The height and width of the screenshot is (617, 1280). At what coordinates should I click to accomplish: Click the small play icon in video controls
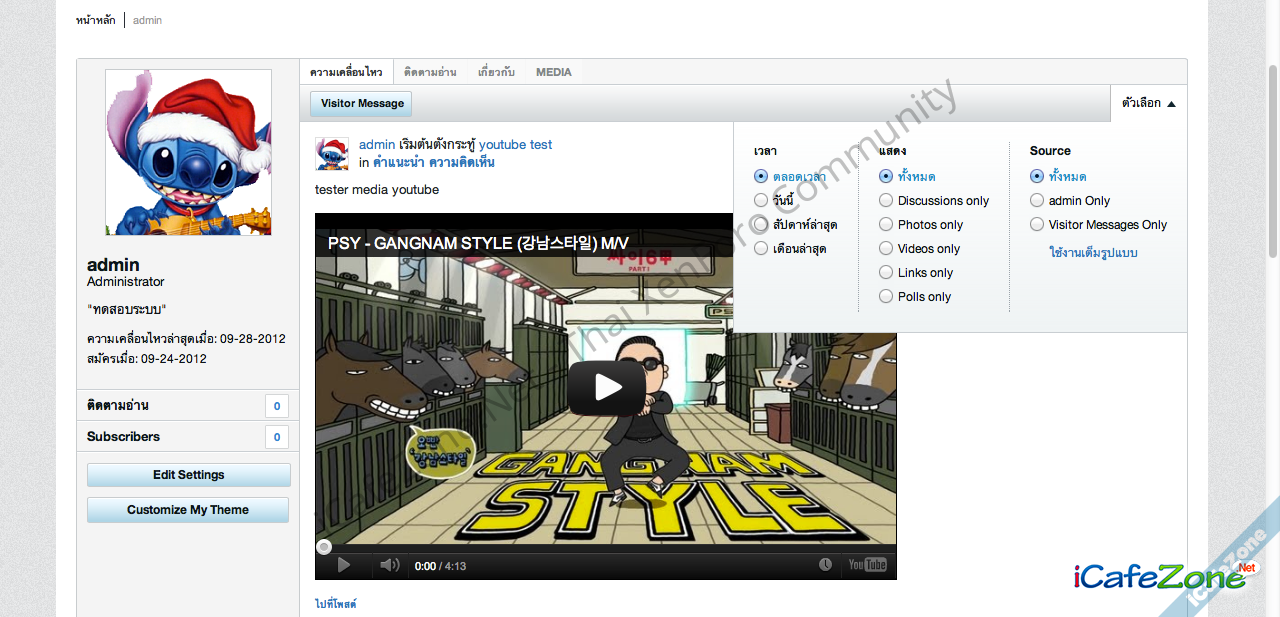pos(343,565)
